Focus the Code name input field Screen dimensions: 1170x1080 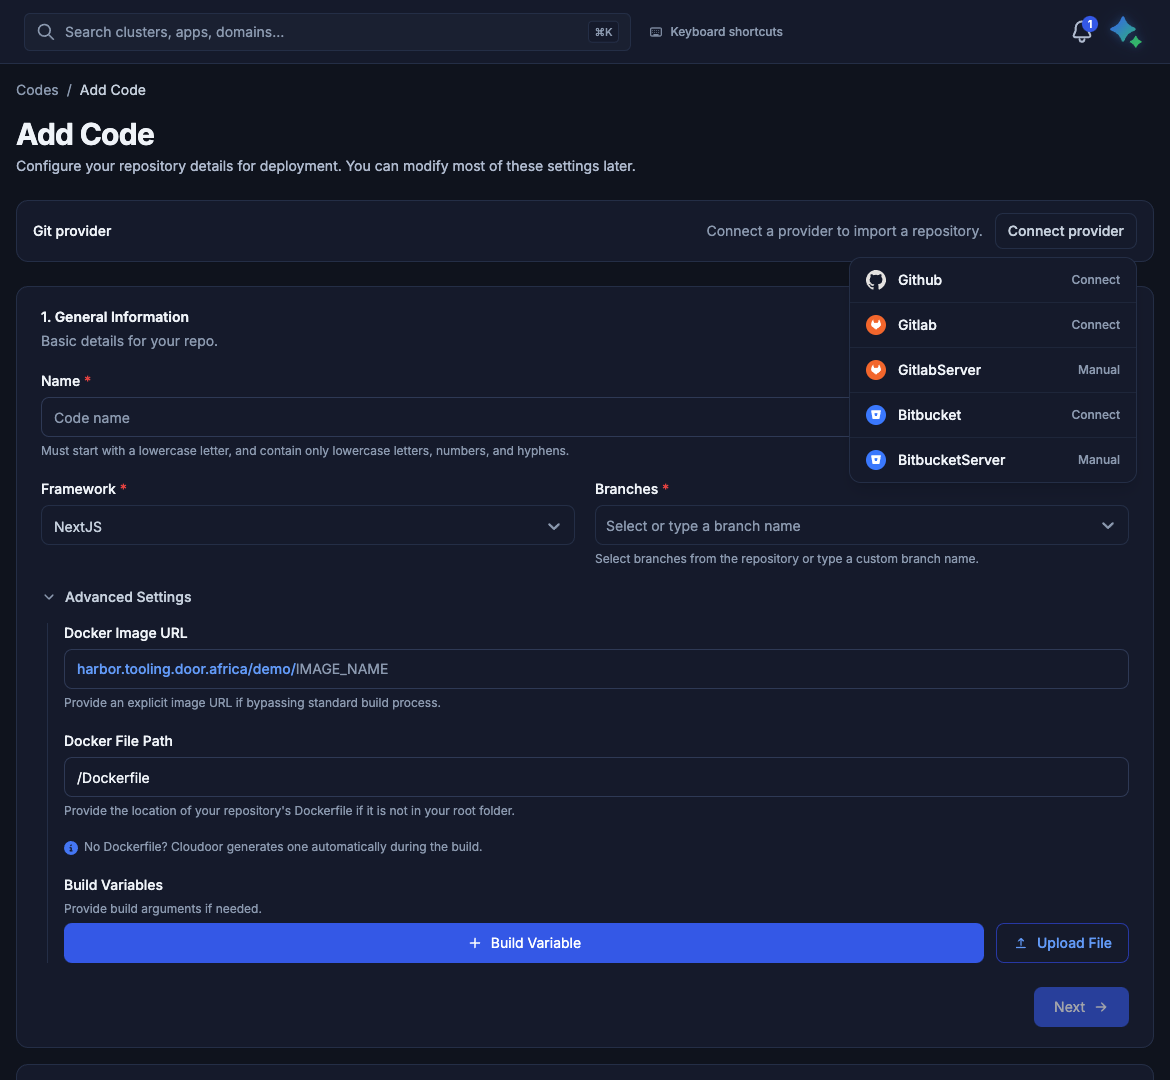click(445, 417)
